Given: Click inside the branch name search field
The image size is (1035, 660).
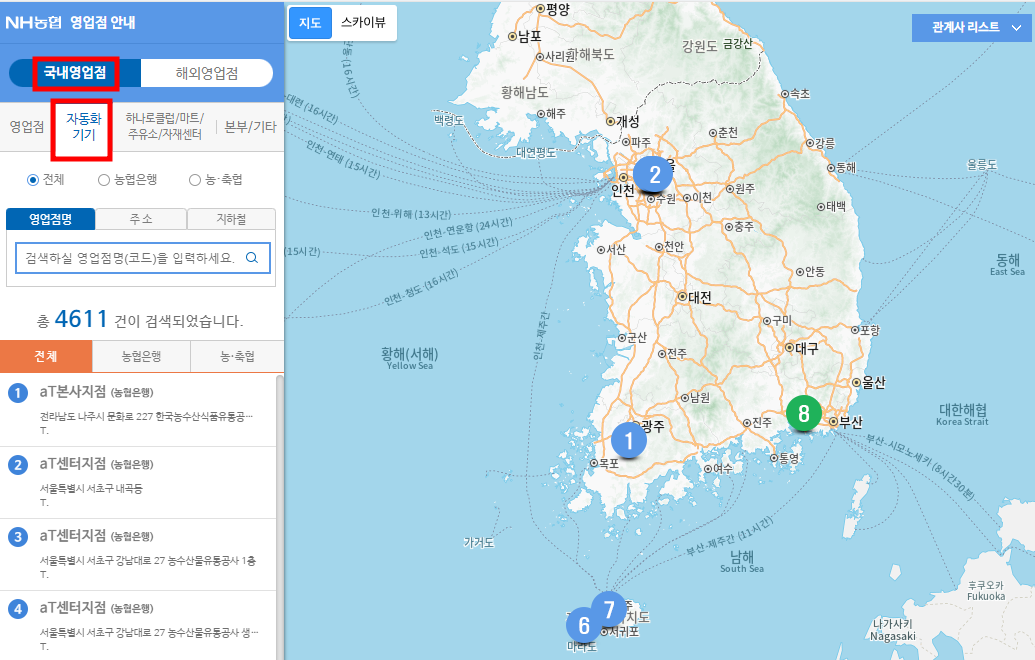Looking at the screenshot, I should coord(130,258).
